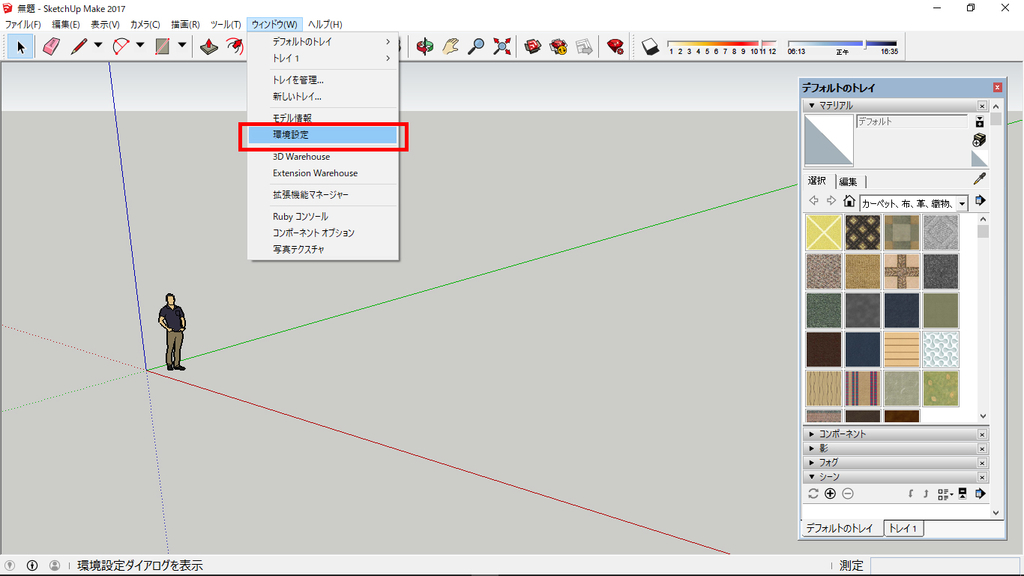Click the Update Scene refresh icon
Screen dimensions: 1024x576
[813, 494]
